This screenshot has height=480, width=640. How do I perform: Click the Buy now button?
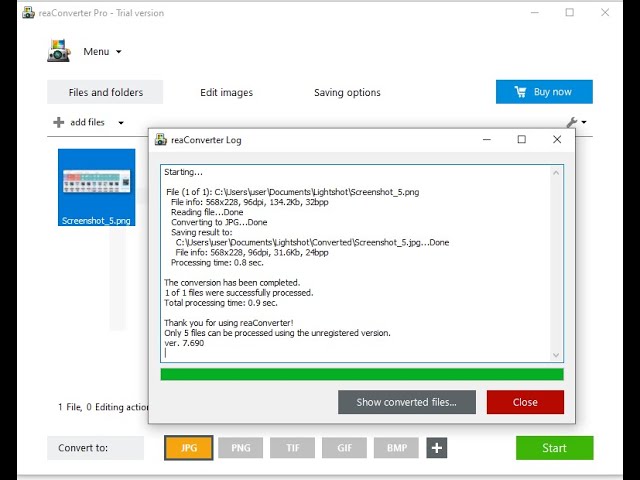pos(544,92)
